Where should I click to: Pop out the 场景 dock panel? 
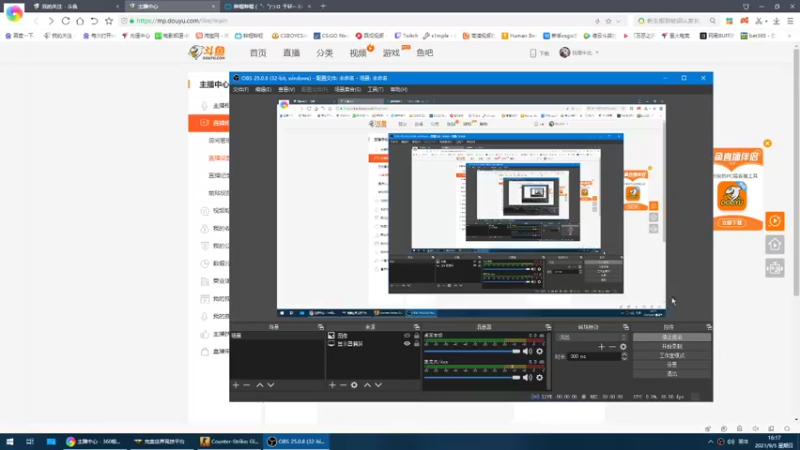pyautogui.click(x=320, y=327)
